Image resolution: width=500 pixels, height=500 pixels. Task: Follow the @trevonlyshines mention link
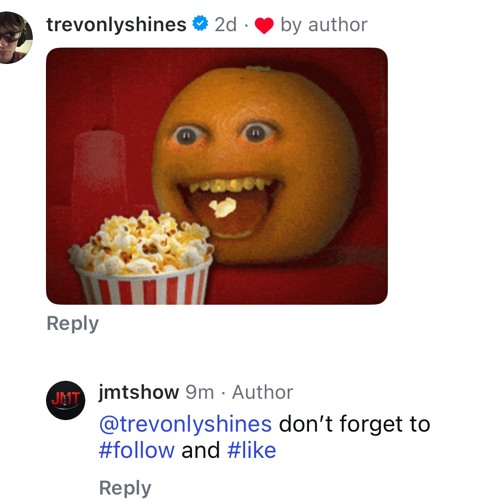coord(185,424)
